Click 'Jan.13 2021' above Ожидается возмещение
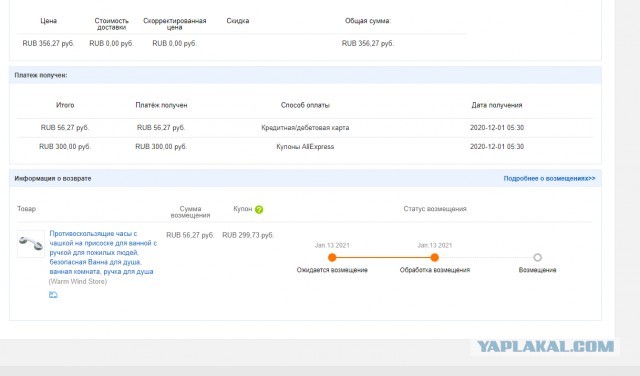The height and width of the screenshot is (376, 640). 332,245
